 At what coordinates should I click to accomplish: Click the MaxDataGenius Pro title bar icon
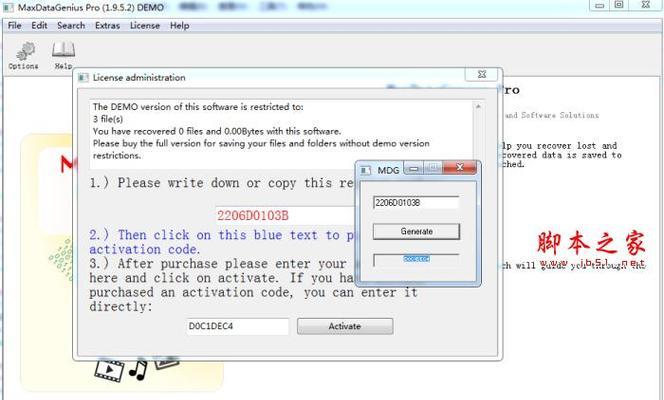click(8, 7)
